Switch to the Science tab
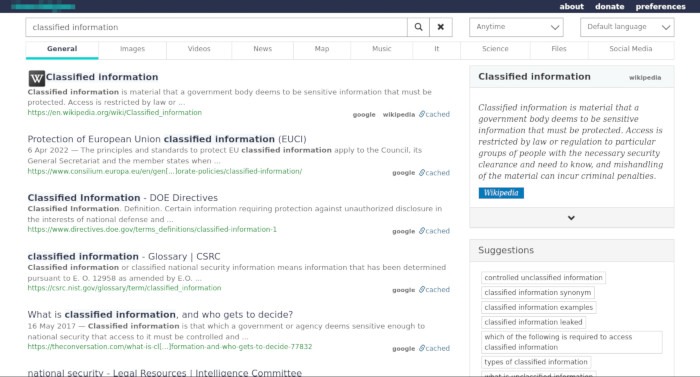 click(495, 49)
